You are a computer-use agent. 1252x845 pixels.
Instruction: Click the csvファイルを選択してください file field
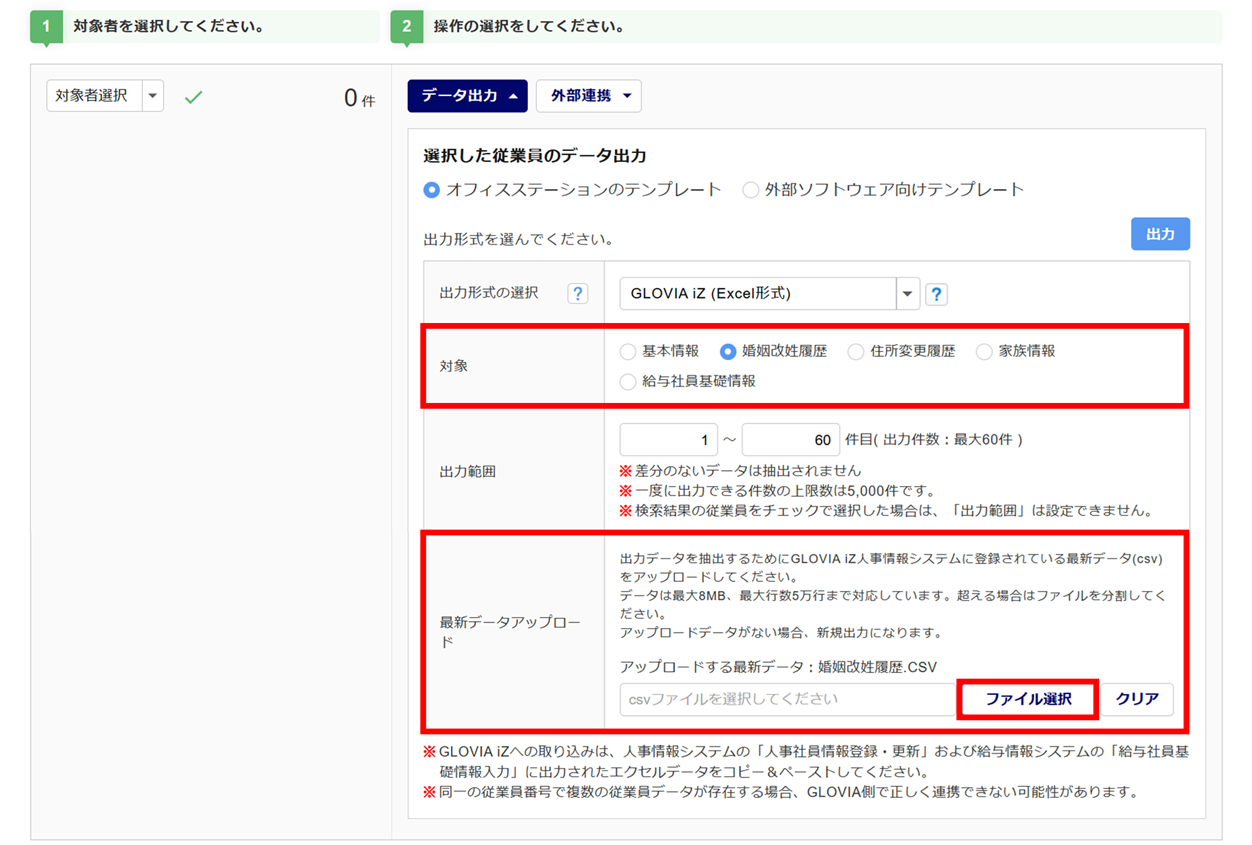(789, 699)
